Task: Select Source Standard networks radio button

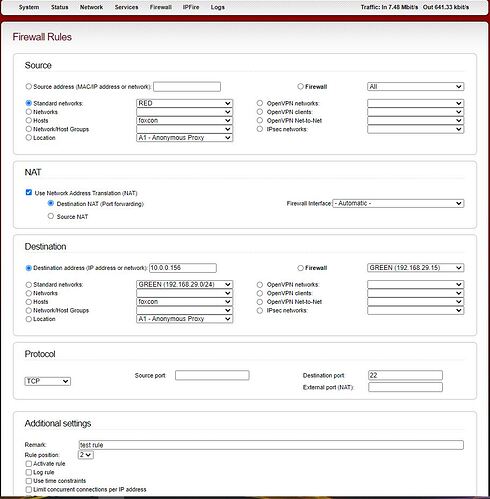Action: click(x=29, y=103)
